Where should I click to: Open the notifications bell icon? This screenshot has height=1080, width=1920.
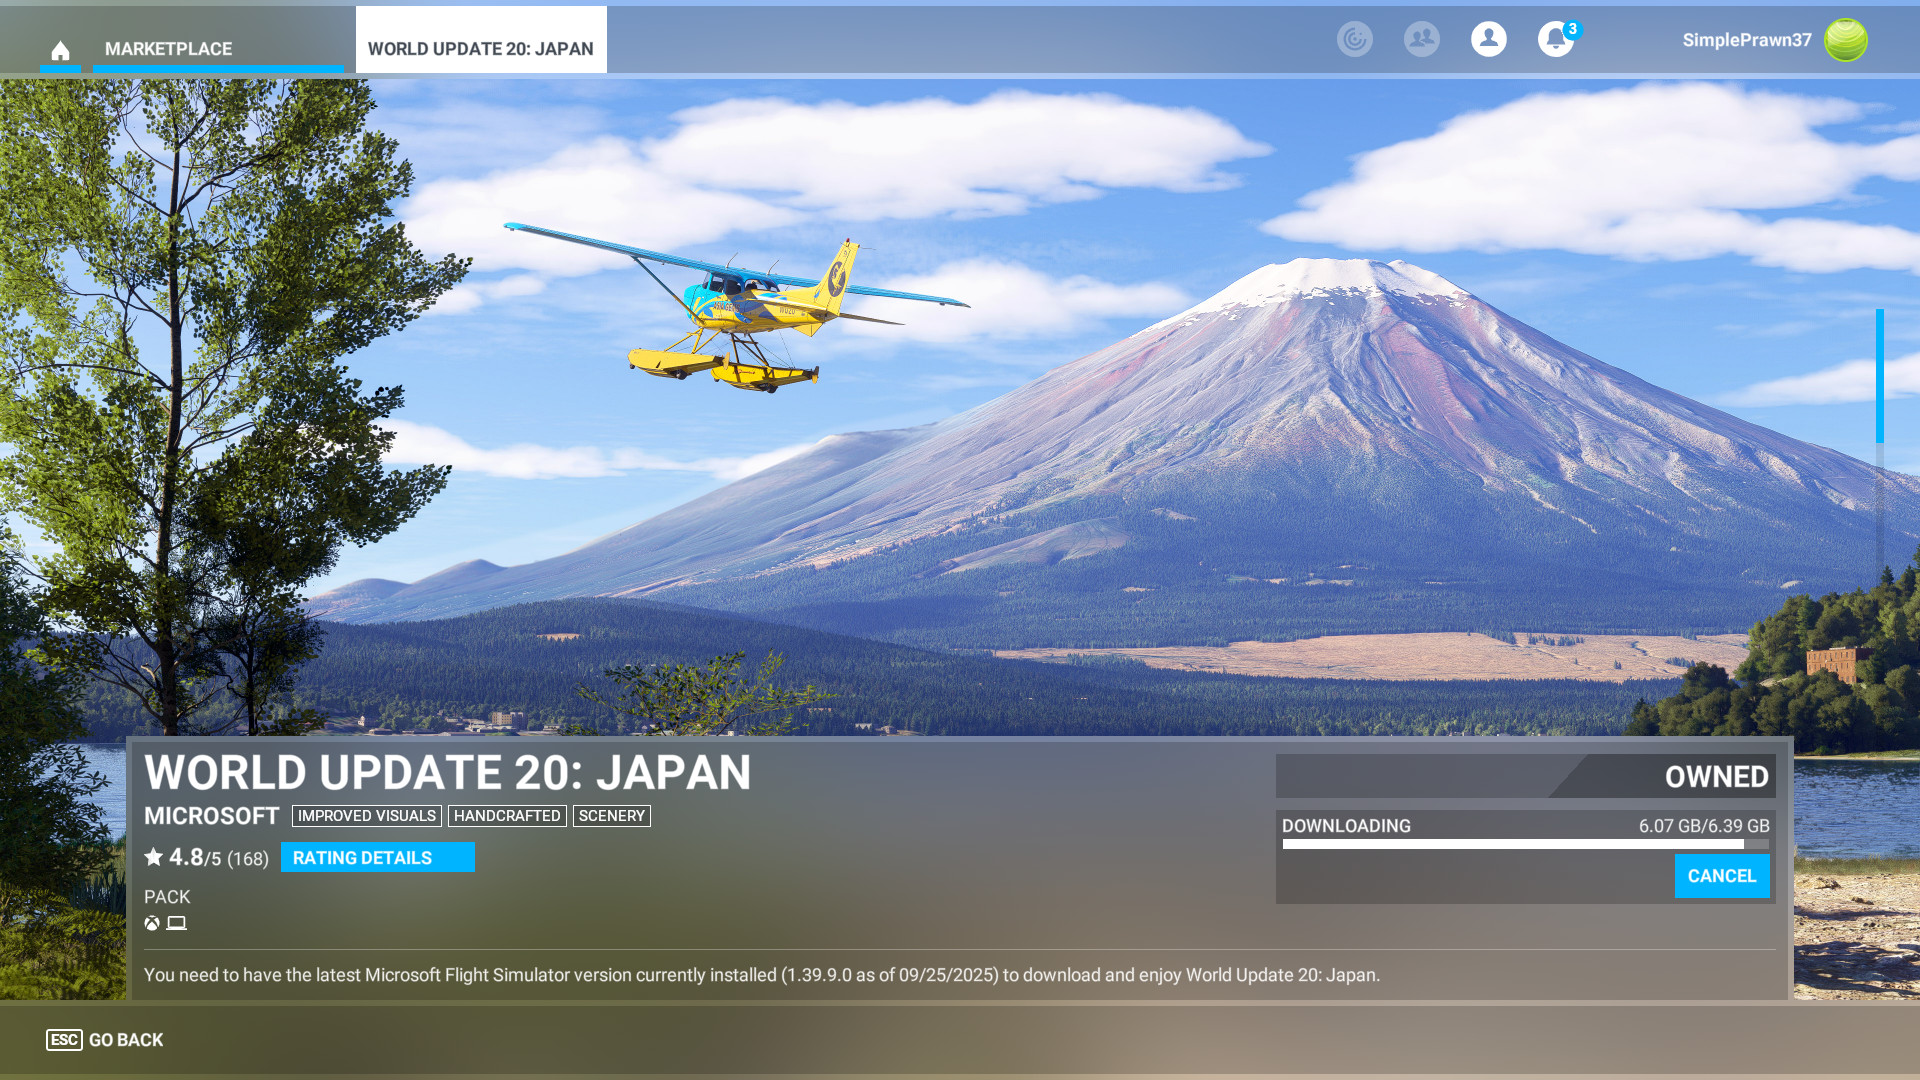point(1554,40)
